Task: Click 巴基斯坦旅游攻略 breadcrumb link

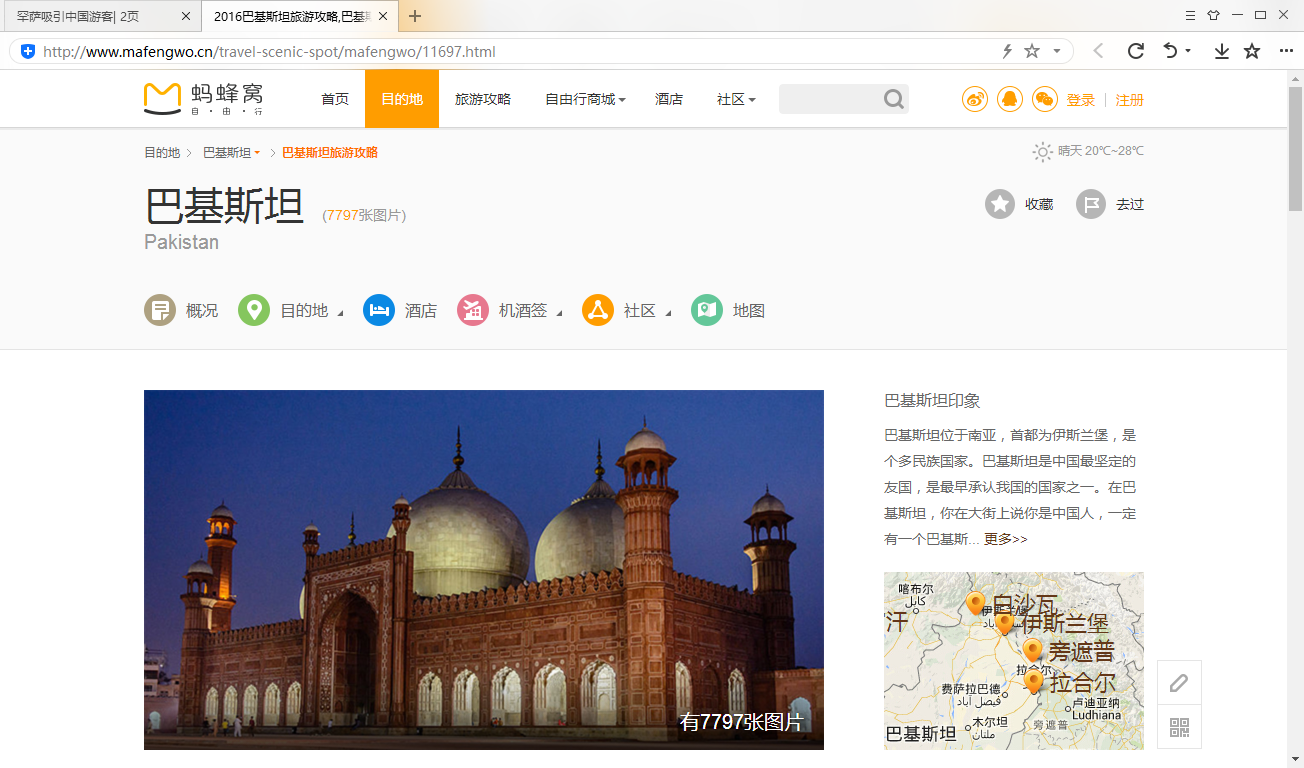Action: (x=330, y=153)
